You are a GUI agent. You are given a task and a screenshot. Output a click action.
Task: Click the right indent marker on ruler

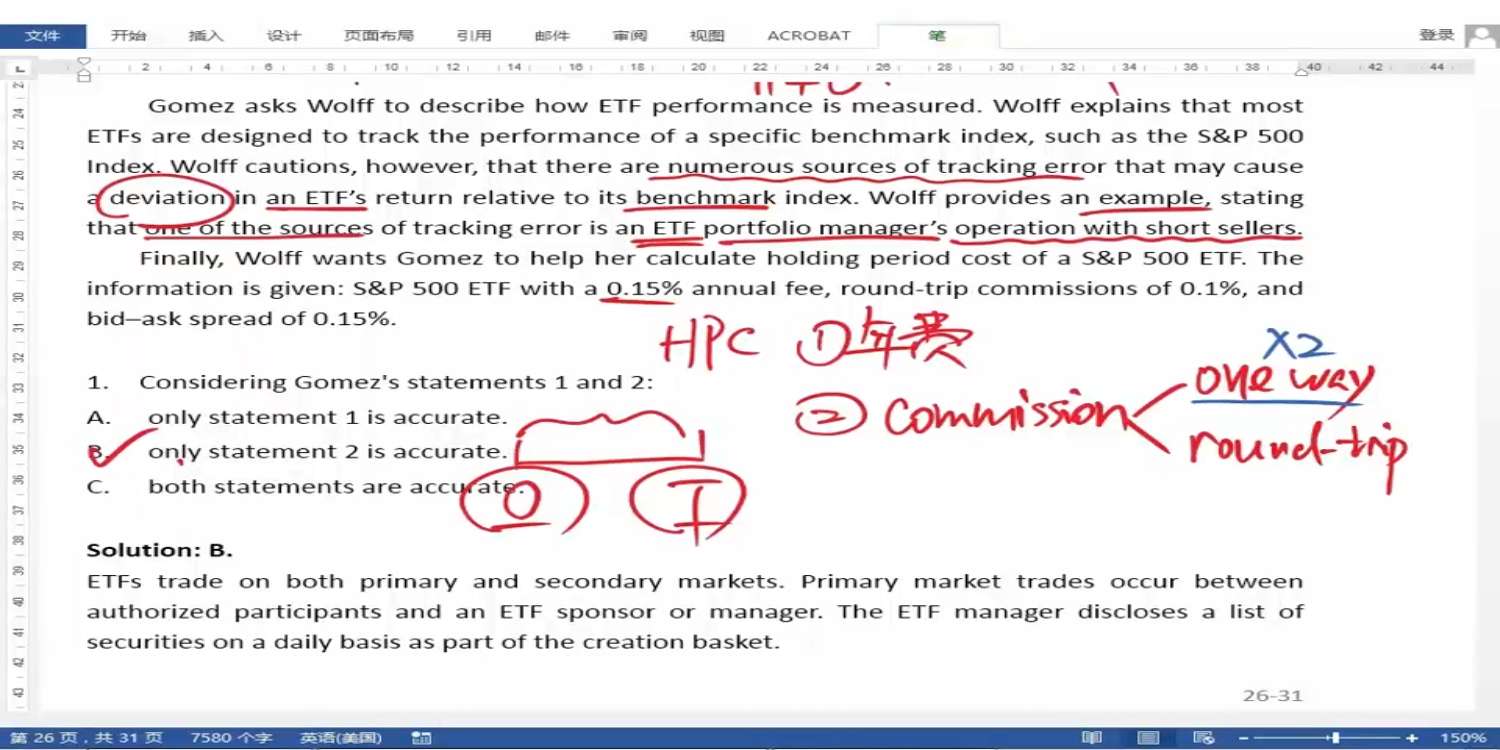pos(1302,71)
